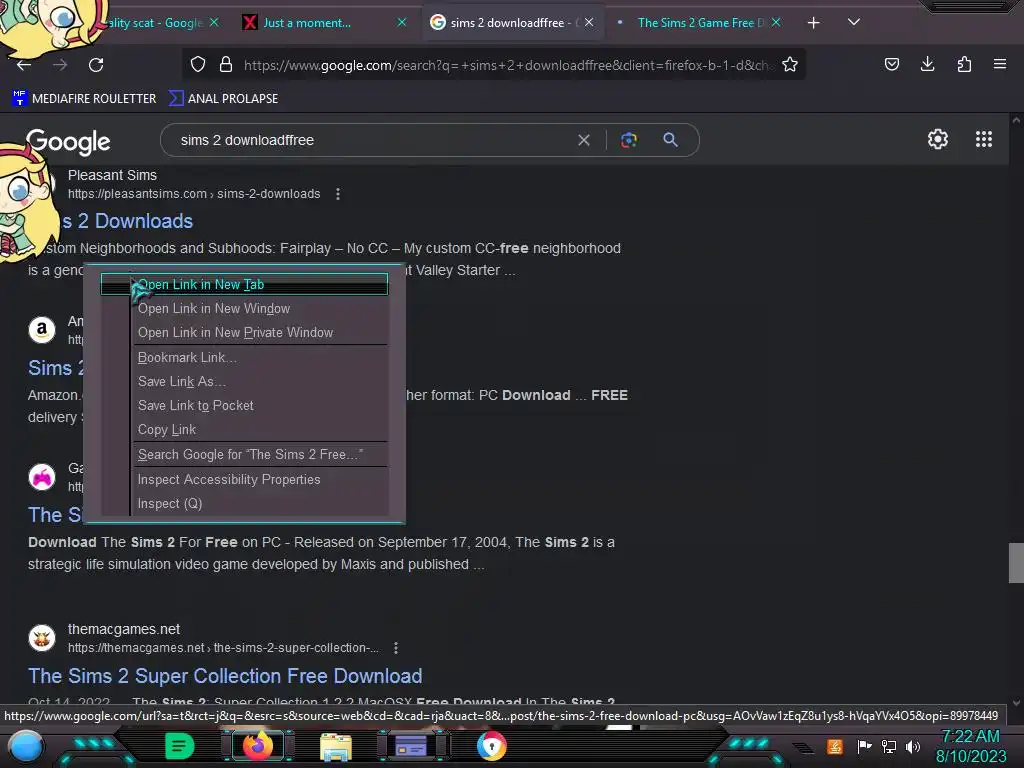Select Copy Link in context menu
Viewport: 1024px width, 768px height.
click(244, 430)
